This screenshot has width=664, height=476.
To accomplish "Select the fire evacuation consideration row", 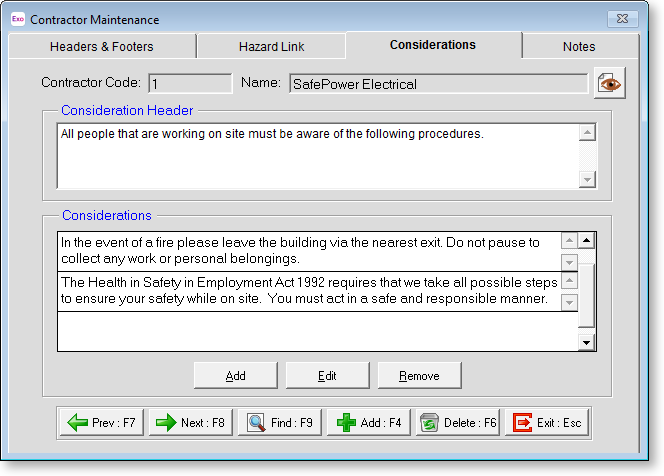I will 309,251.
